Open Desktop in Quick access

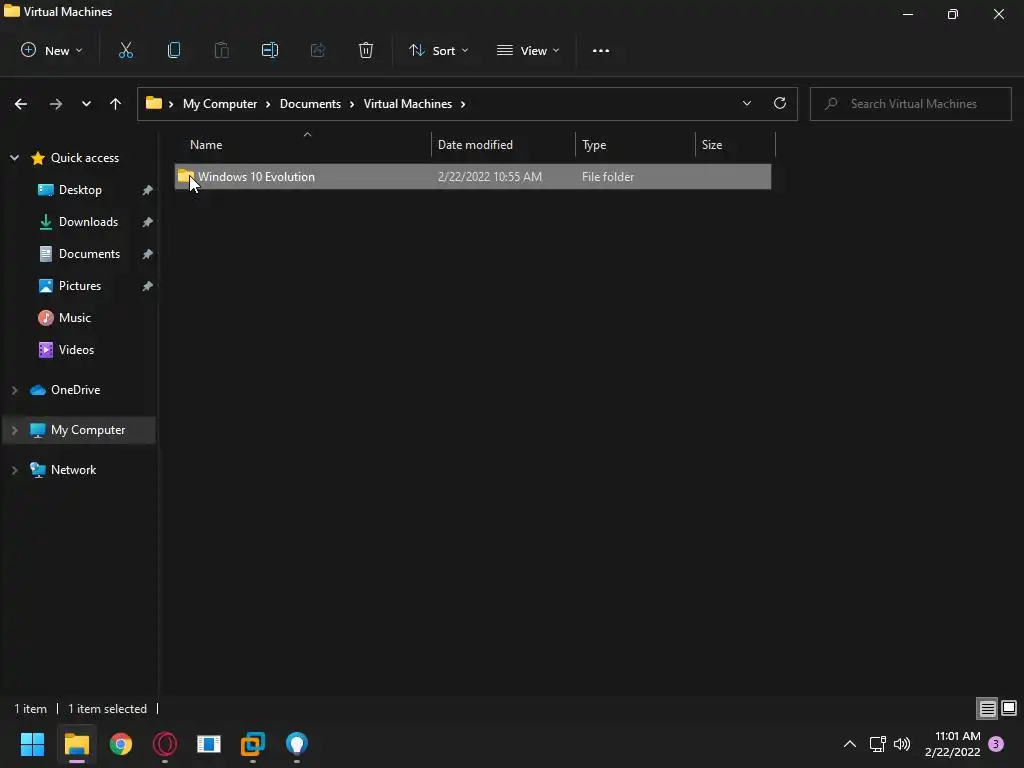tap(80, 190)
